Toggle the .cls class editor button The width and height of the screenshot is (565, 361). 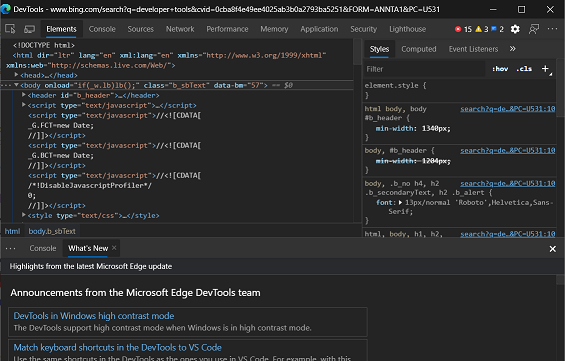[524, 69]
